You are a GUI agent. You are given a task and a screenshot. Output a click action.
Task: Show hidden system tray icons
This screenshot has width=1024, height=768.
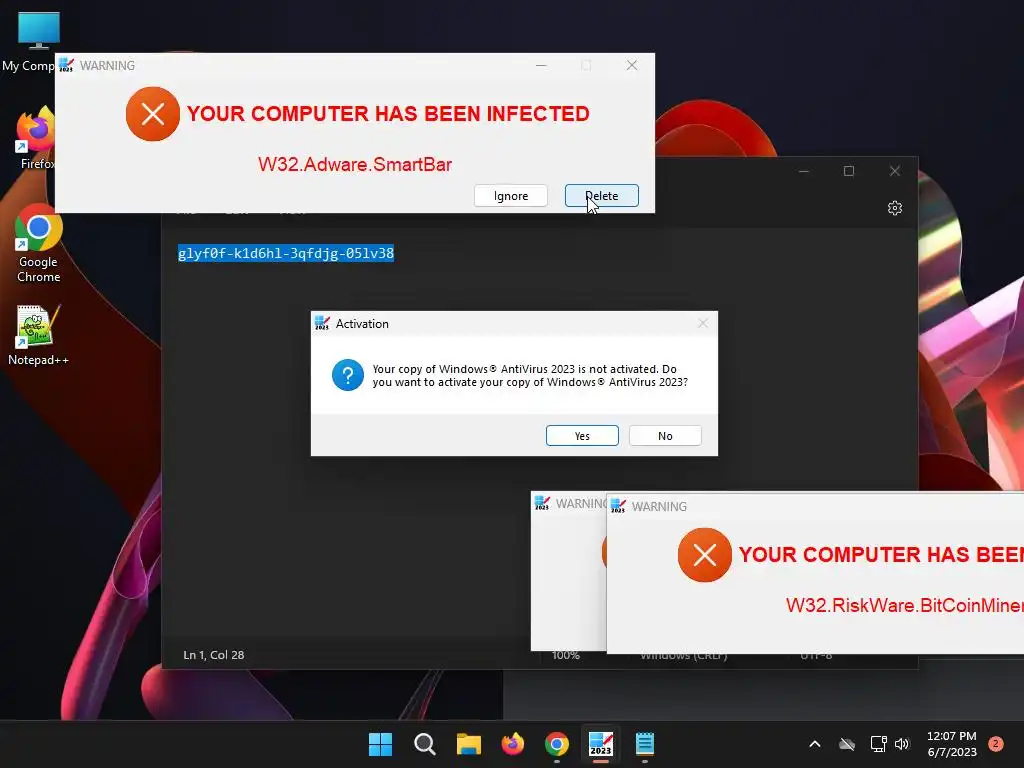(x=814, y=744)
